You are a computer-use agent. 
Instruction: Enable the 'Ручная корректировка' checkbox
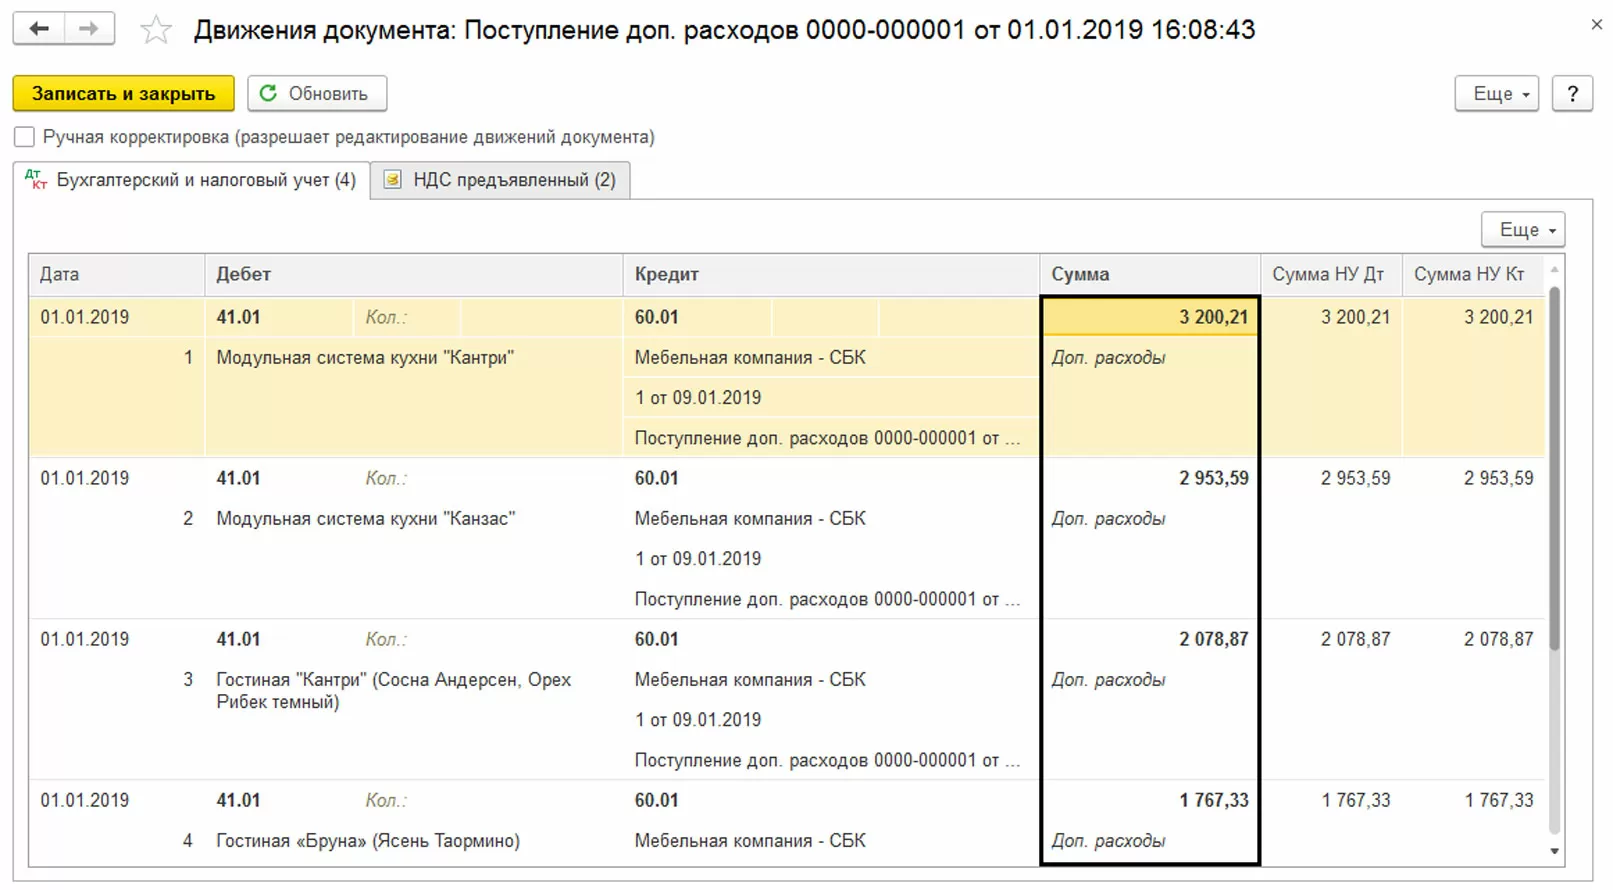tap(25, 137)
